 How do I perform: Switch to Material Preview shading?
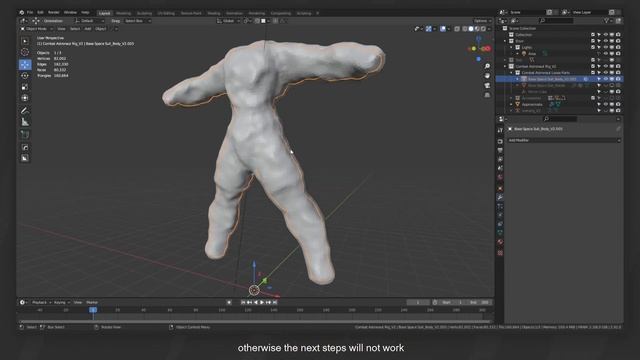coord(477,29)
